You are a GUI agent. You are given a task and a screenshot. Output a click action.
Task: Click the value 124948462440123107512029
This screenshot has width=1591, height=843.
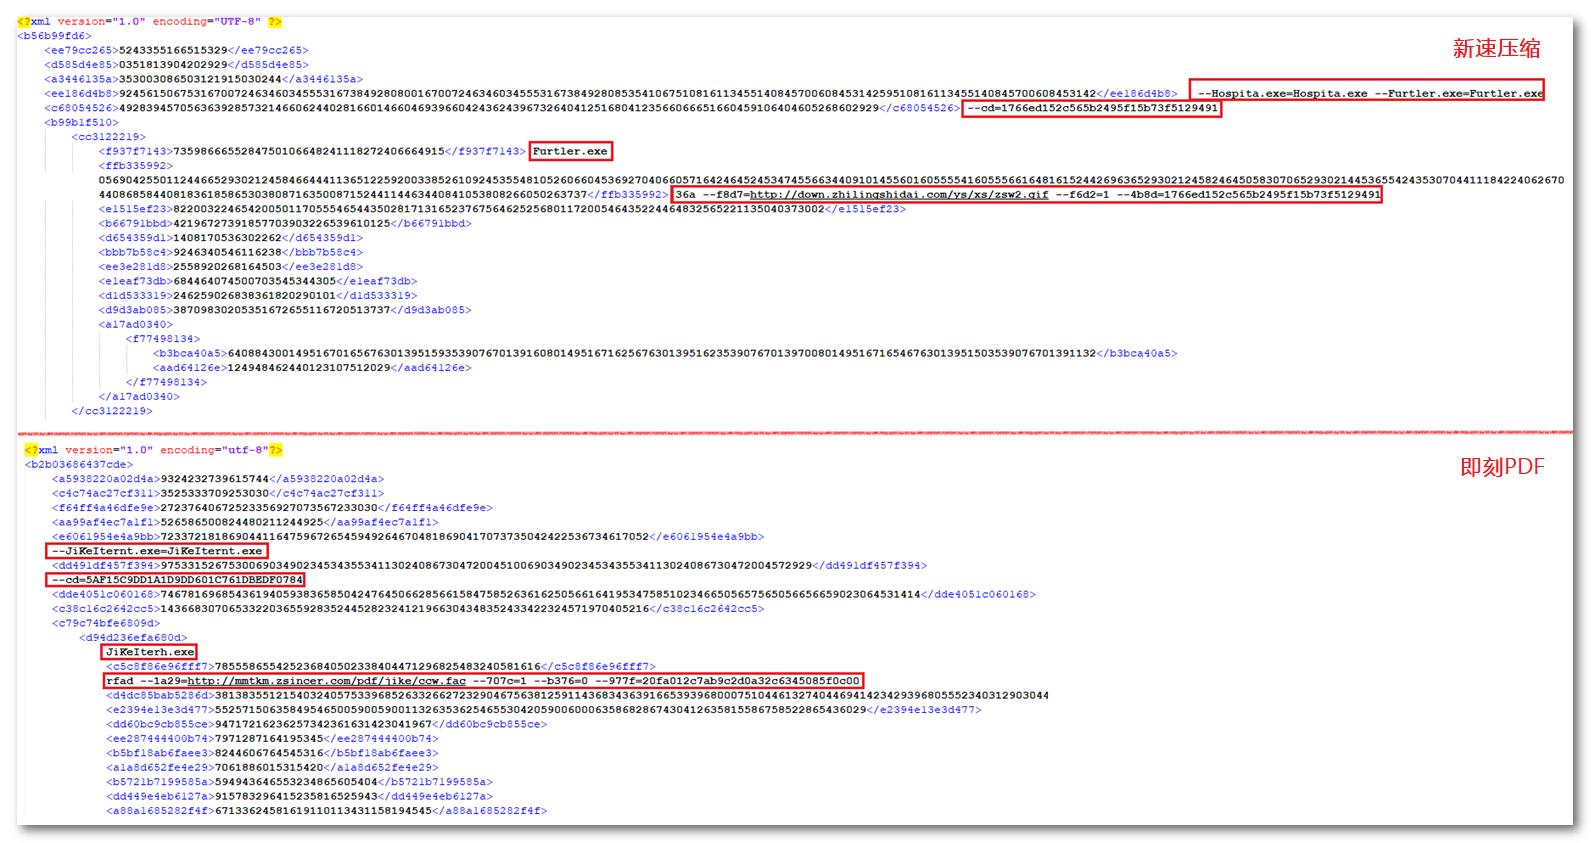[x=309, y=368]
